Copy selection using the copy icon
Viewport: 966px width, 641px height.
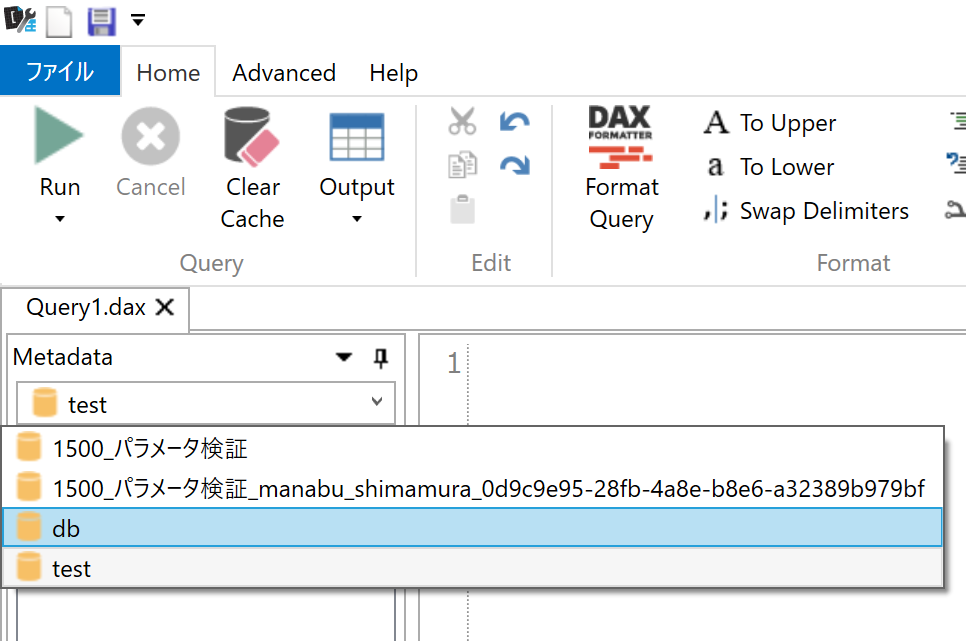pos(462,165)
